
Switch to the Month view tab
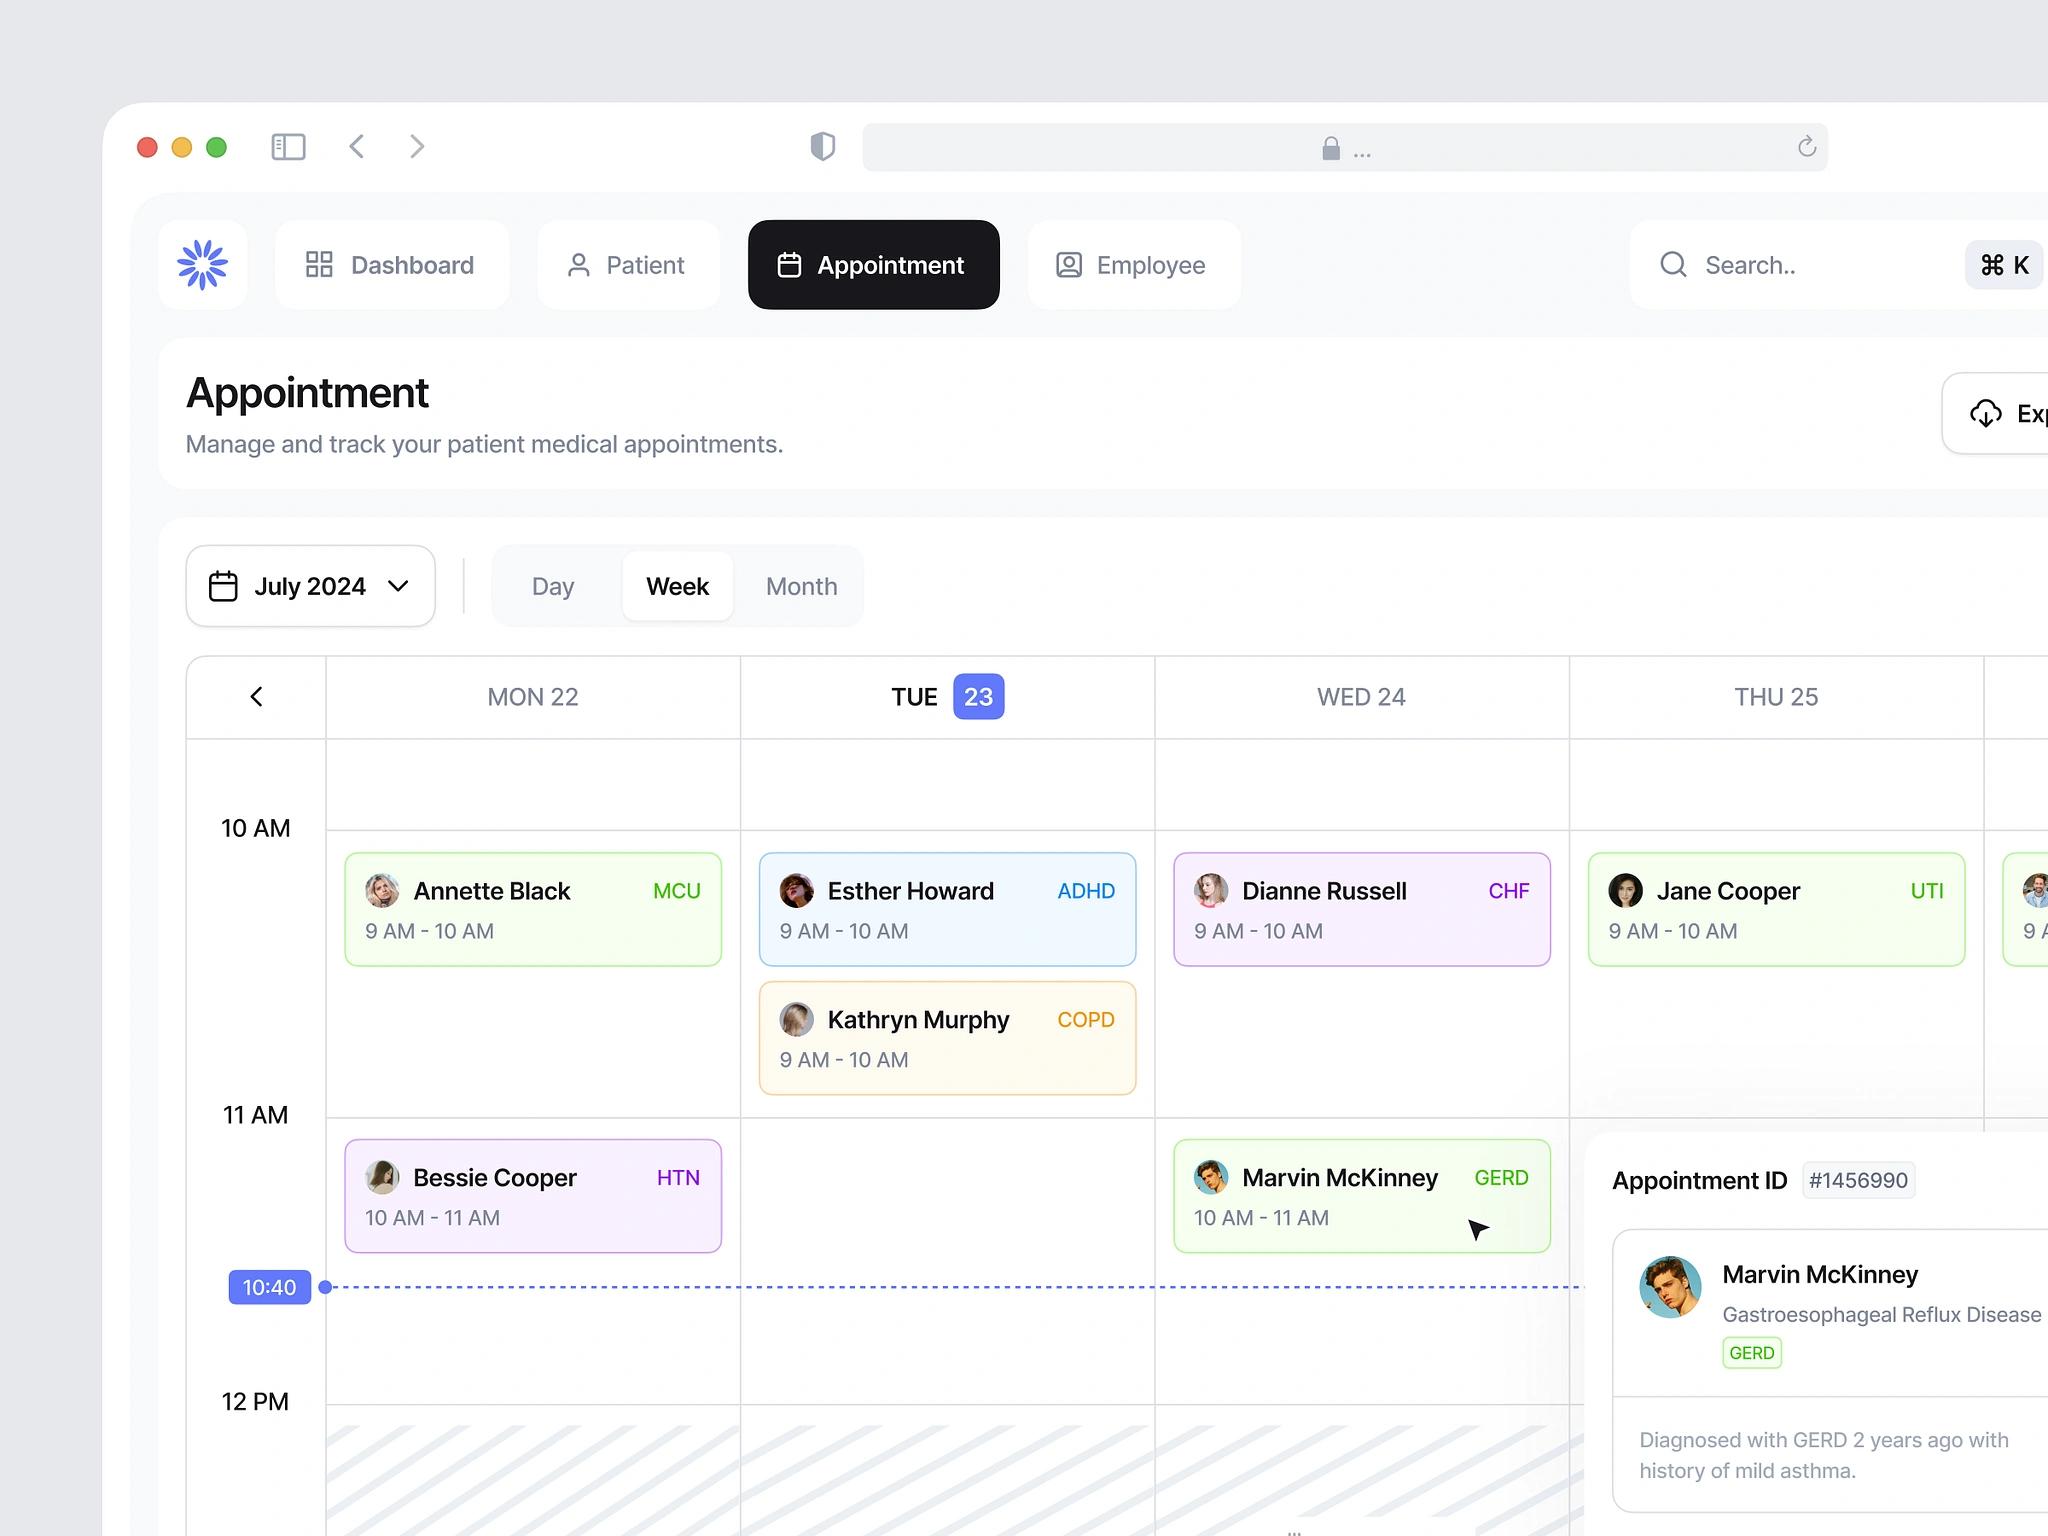[x=801, y=586]
